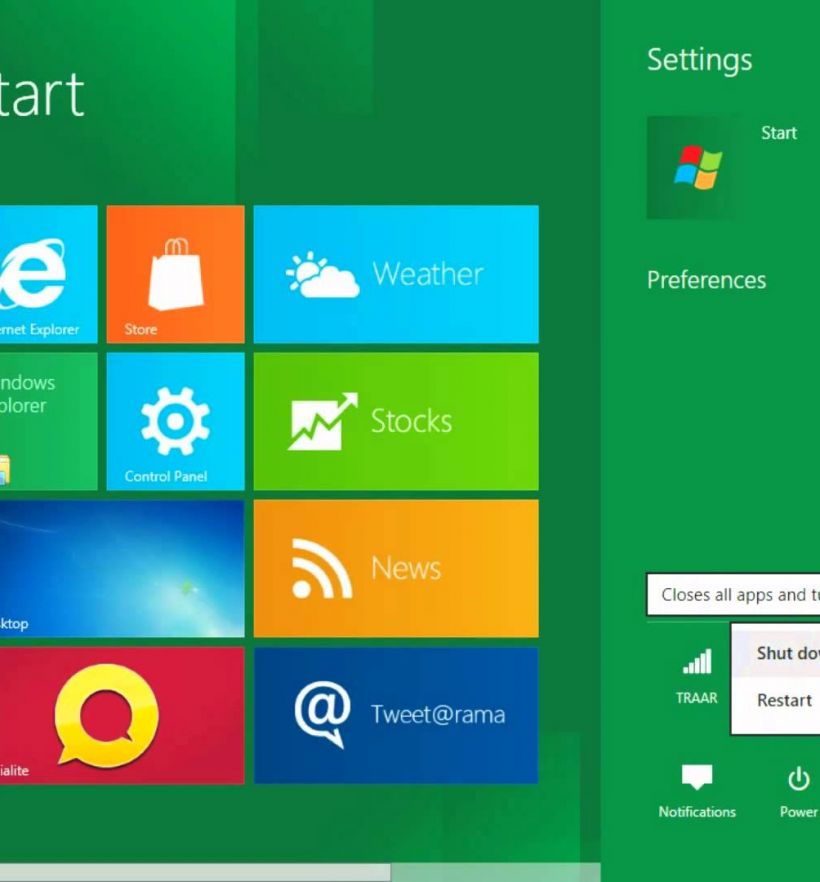The width and height of the screenshot is (820, 882).
Task: Open the Weather tile
Action: coord(396,274)
